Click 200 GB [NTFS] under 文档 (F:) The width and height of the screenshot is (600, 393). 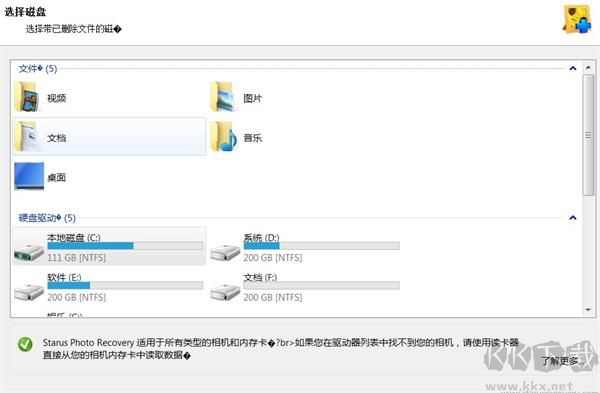pos(273,297)
